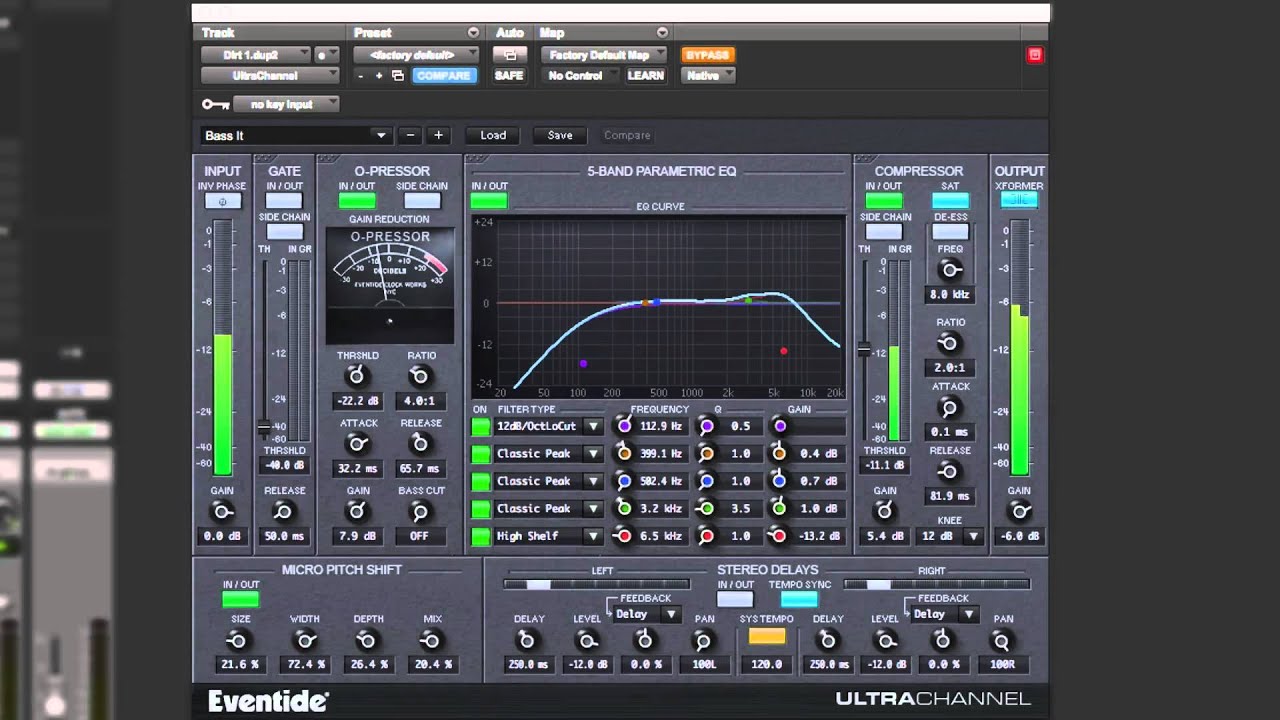1280x720 pixels.
Task: Click the right stereo delay PAN knob
Action: click(x=1002, y=640)
